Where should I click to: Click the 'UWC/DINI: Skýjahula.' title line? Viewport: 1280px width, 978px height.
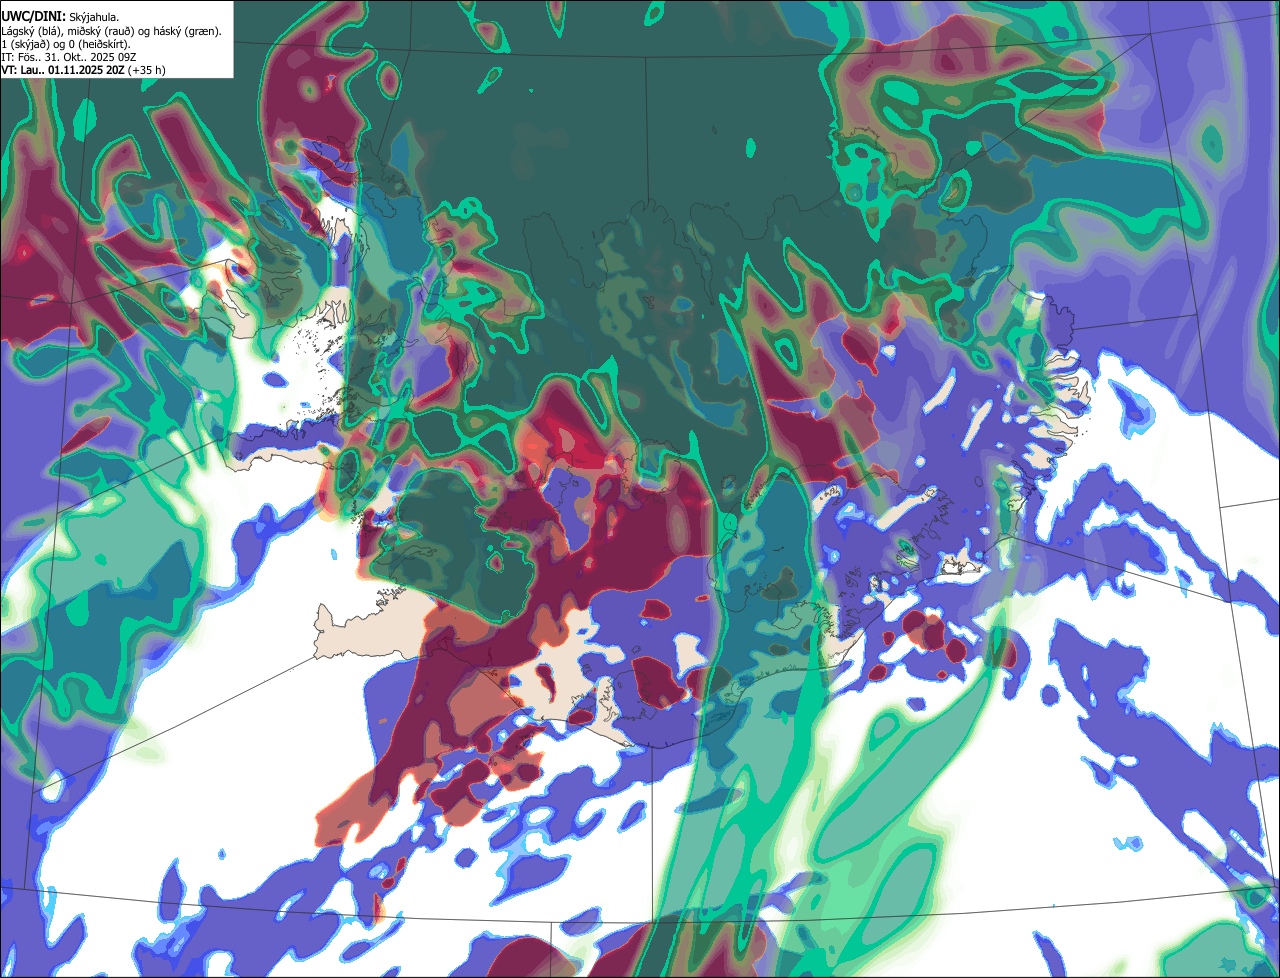[x=61, y=16]
